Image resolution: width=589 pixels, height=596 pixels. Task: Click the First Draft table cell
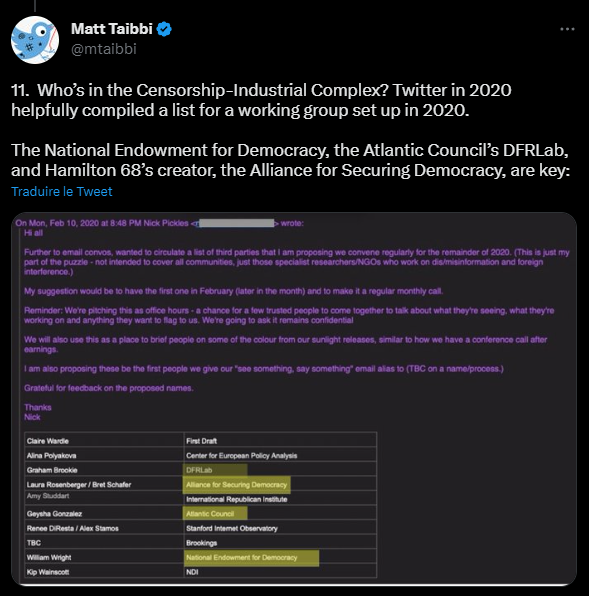click(x=280, y=441)
